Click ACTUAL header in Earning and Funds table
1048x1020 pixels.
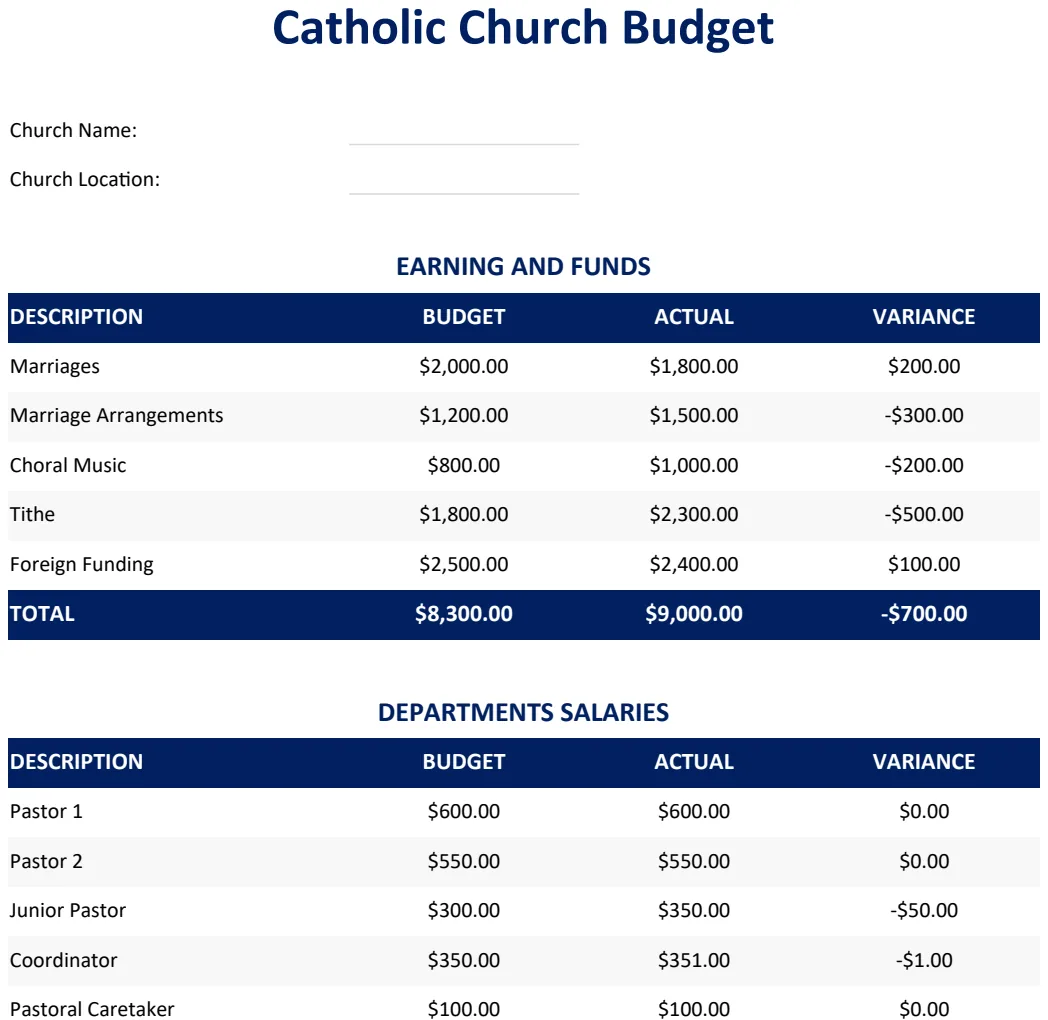[x=694, y=317]
